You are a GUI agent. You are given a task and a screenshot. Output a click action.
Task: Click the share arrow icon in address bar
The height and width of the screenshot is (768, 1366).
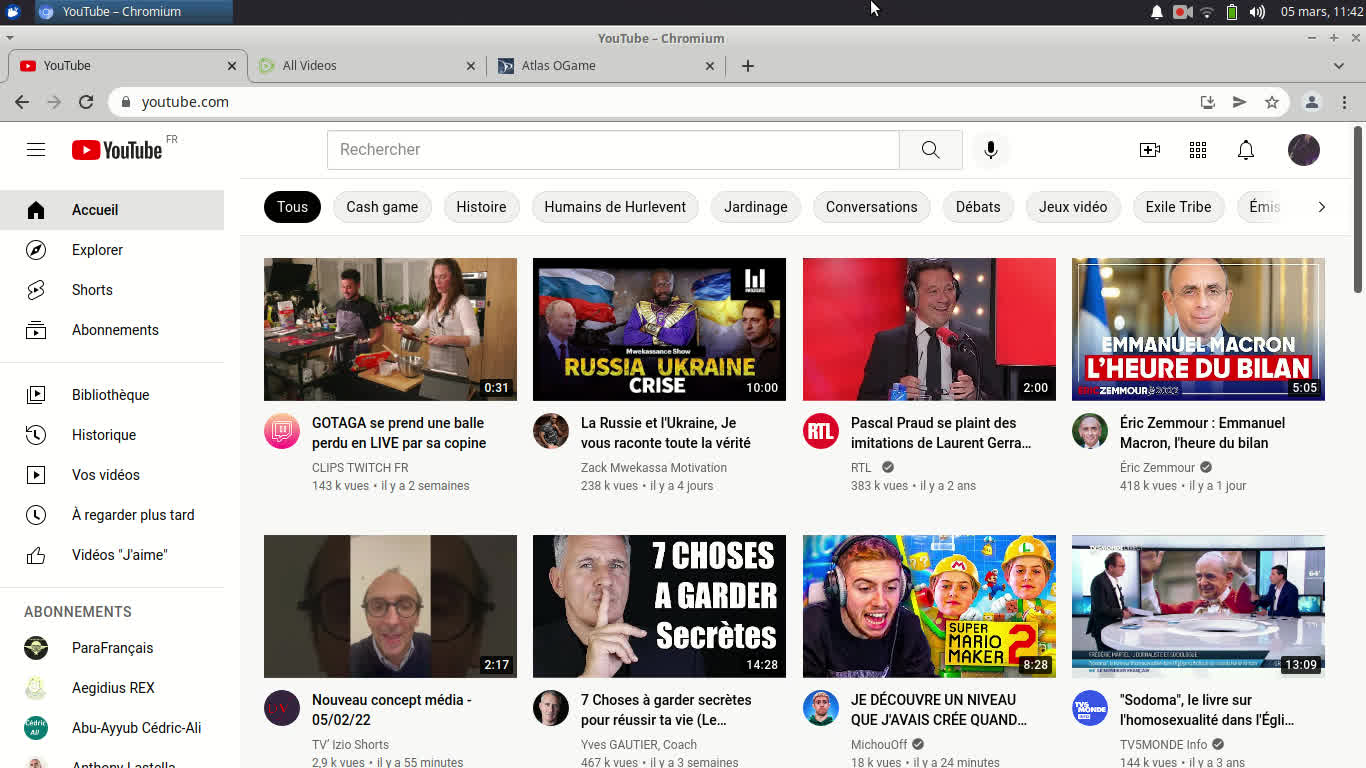[1239, 102]
